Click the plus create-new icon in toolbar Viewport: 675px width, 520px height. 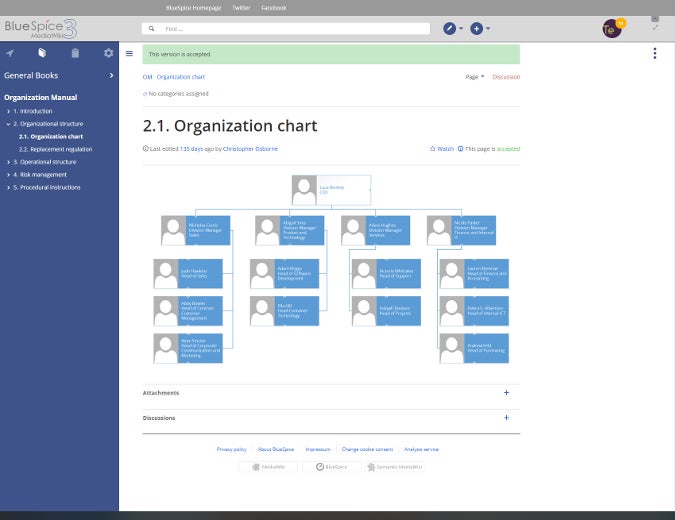(x=477, y=29)
